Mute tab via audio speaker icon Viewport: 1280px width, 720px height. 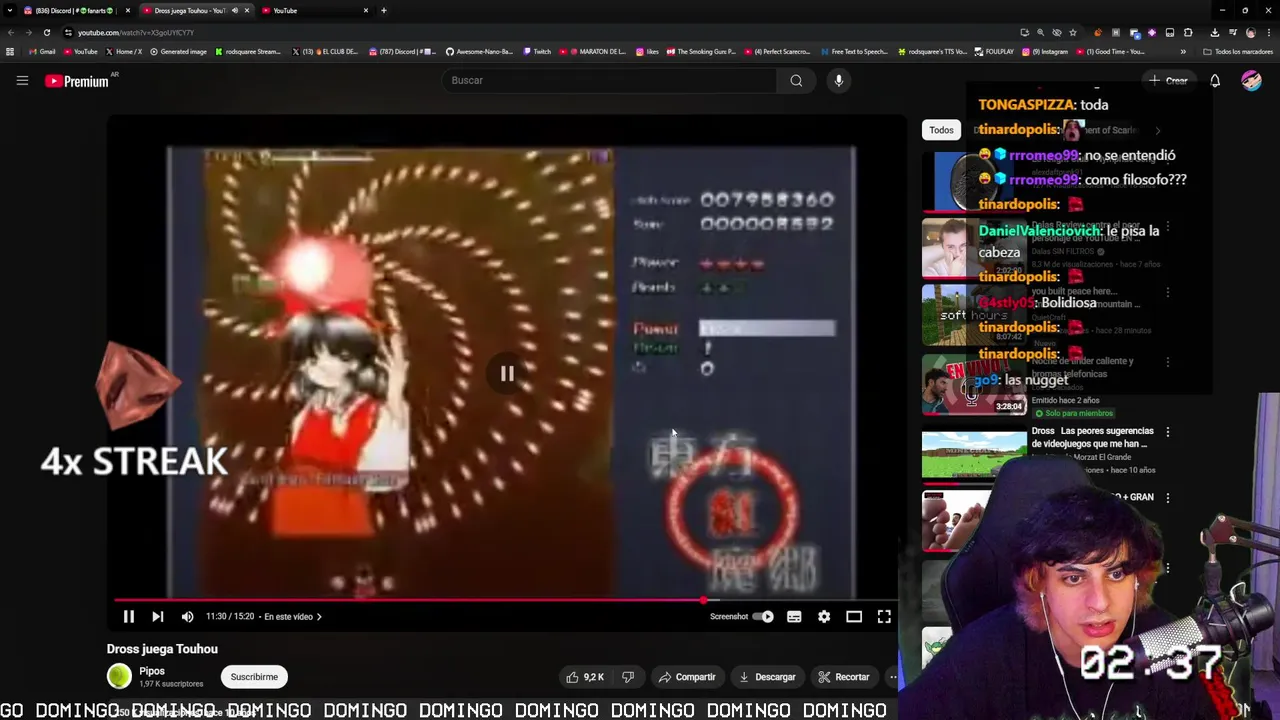pos(235,10)
